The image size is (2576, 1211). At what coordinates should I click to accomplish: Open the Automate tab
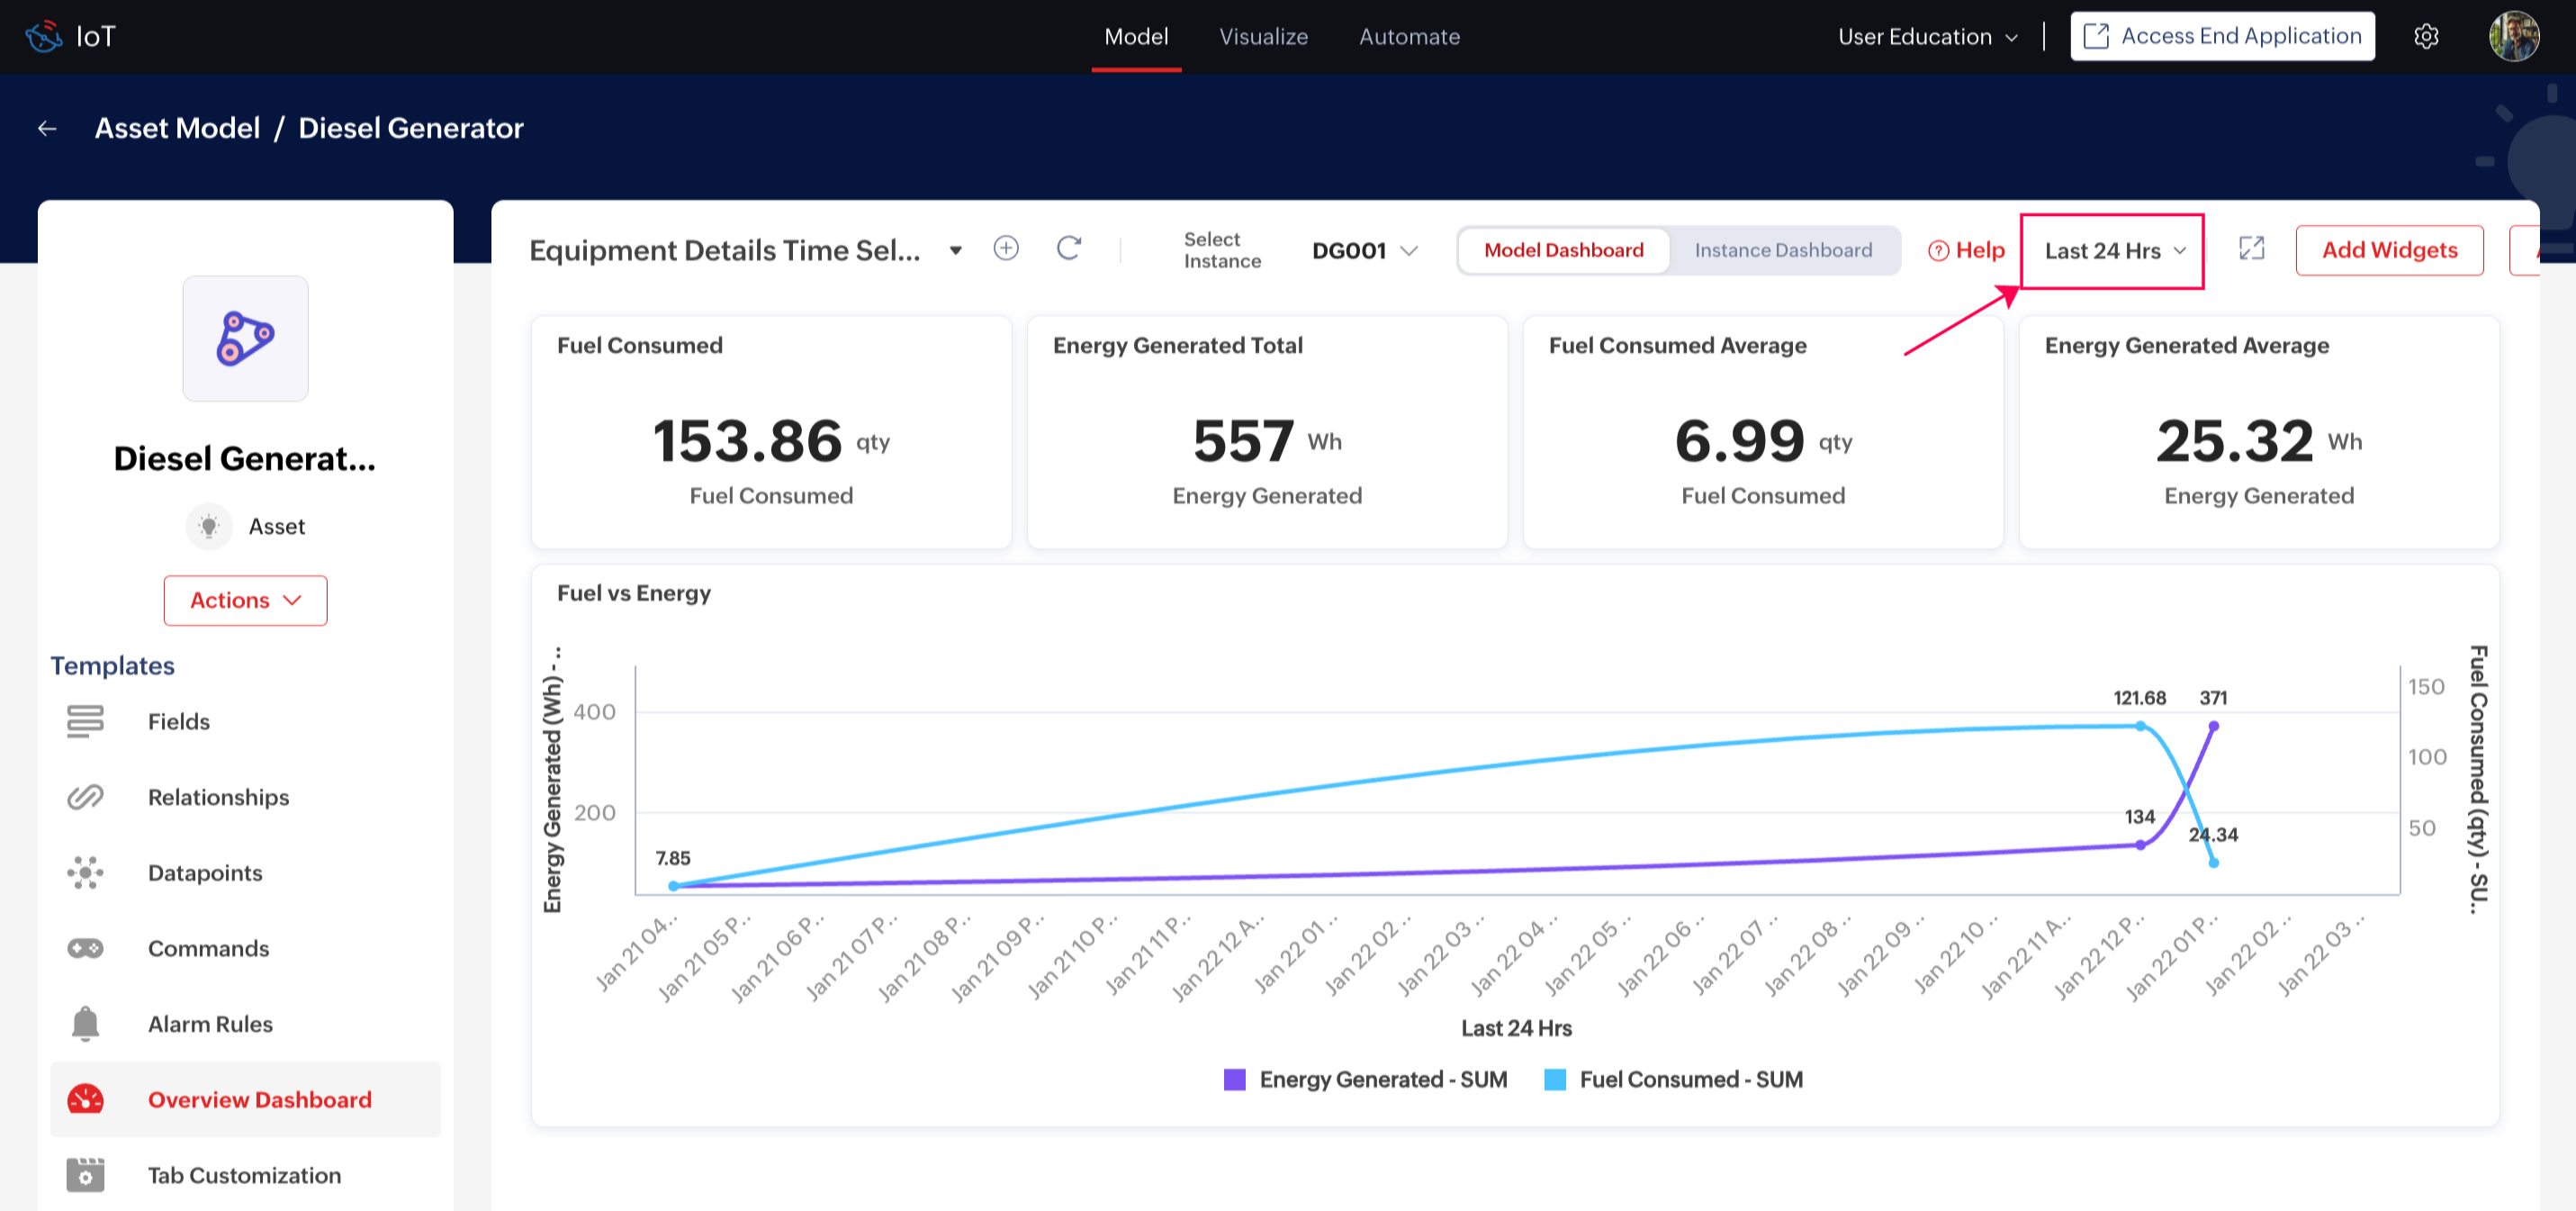[x=1409, y=37]
